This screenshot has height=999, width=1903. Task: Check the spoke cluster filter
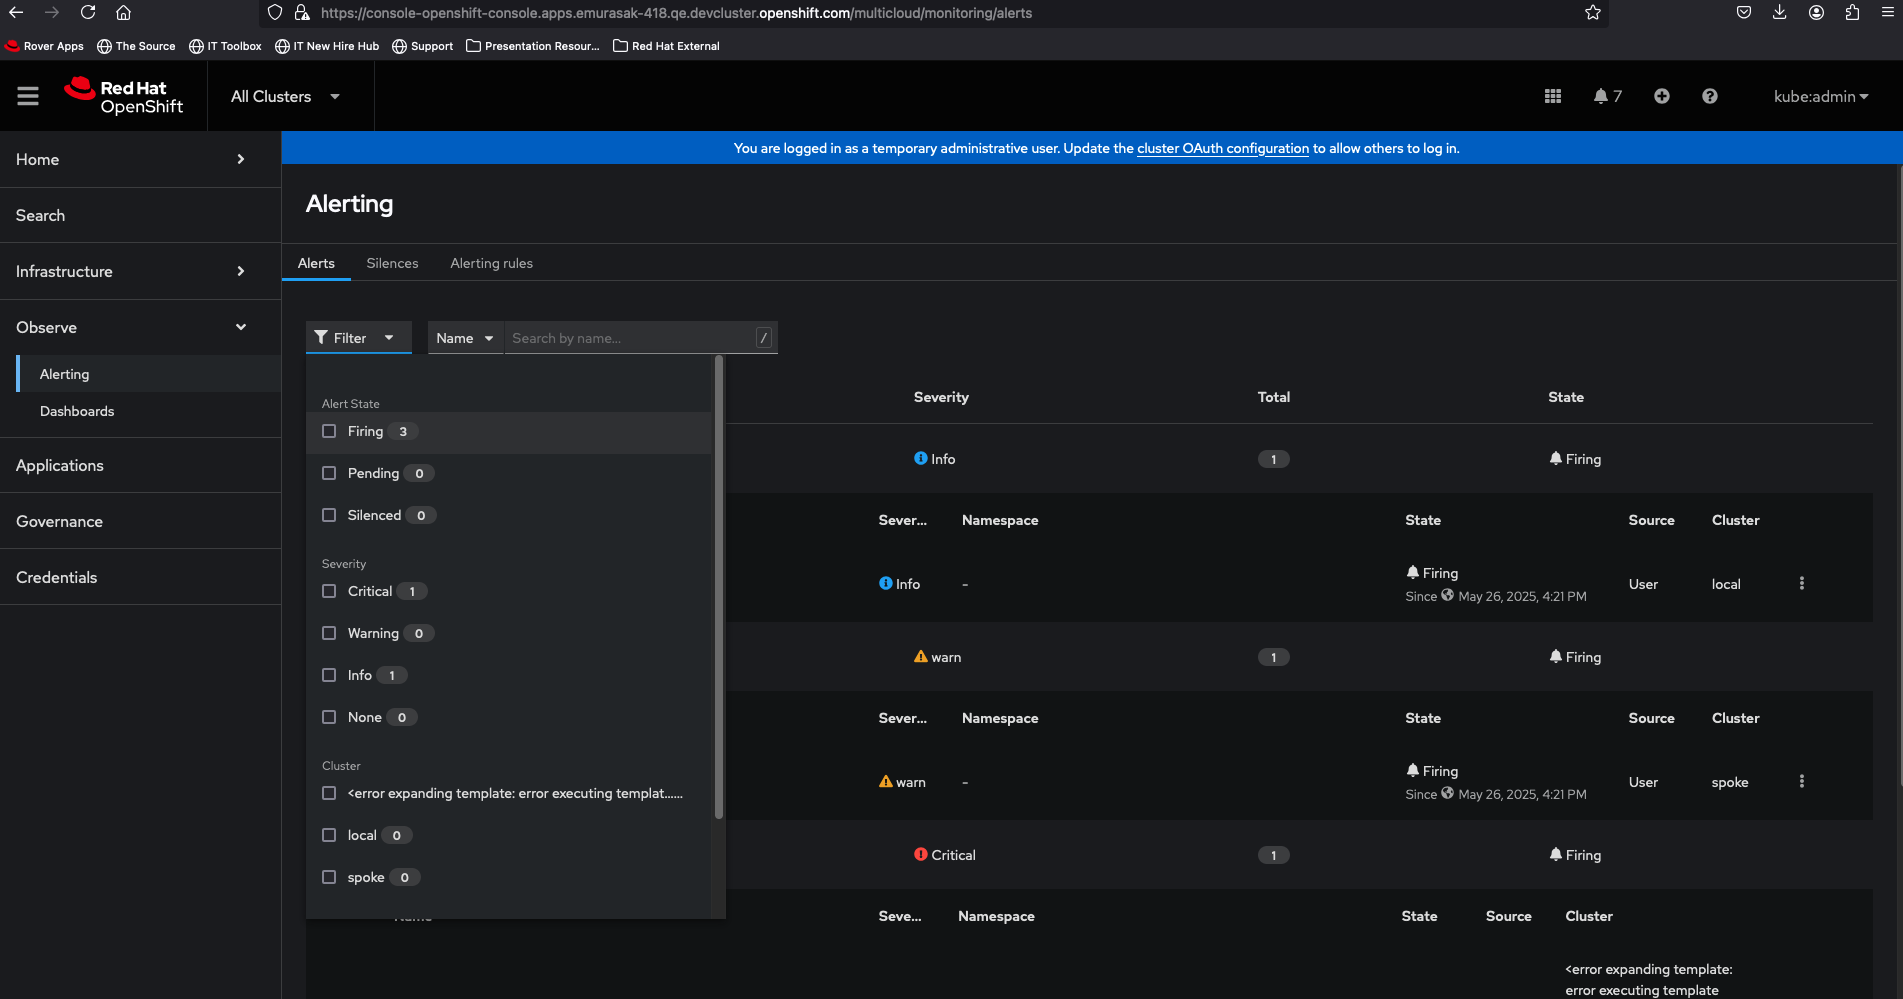[x=329, y=877]
